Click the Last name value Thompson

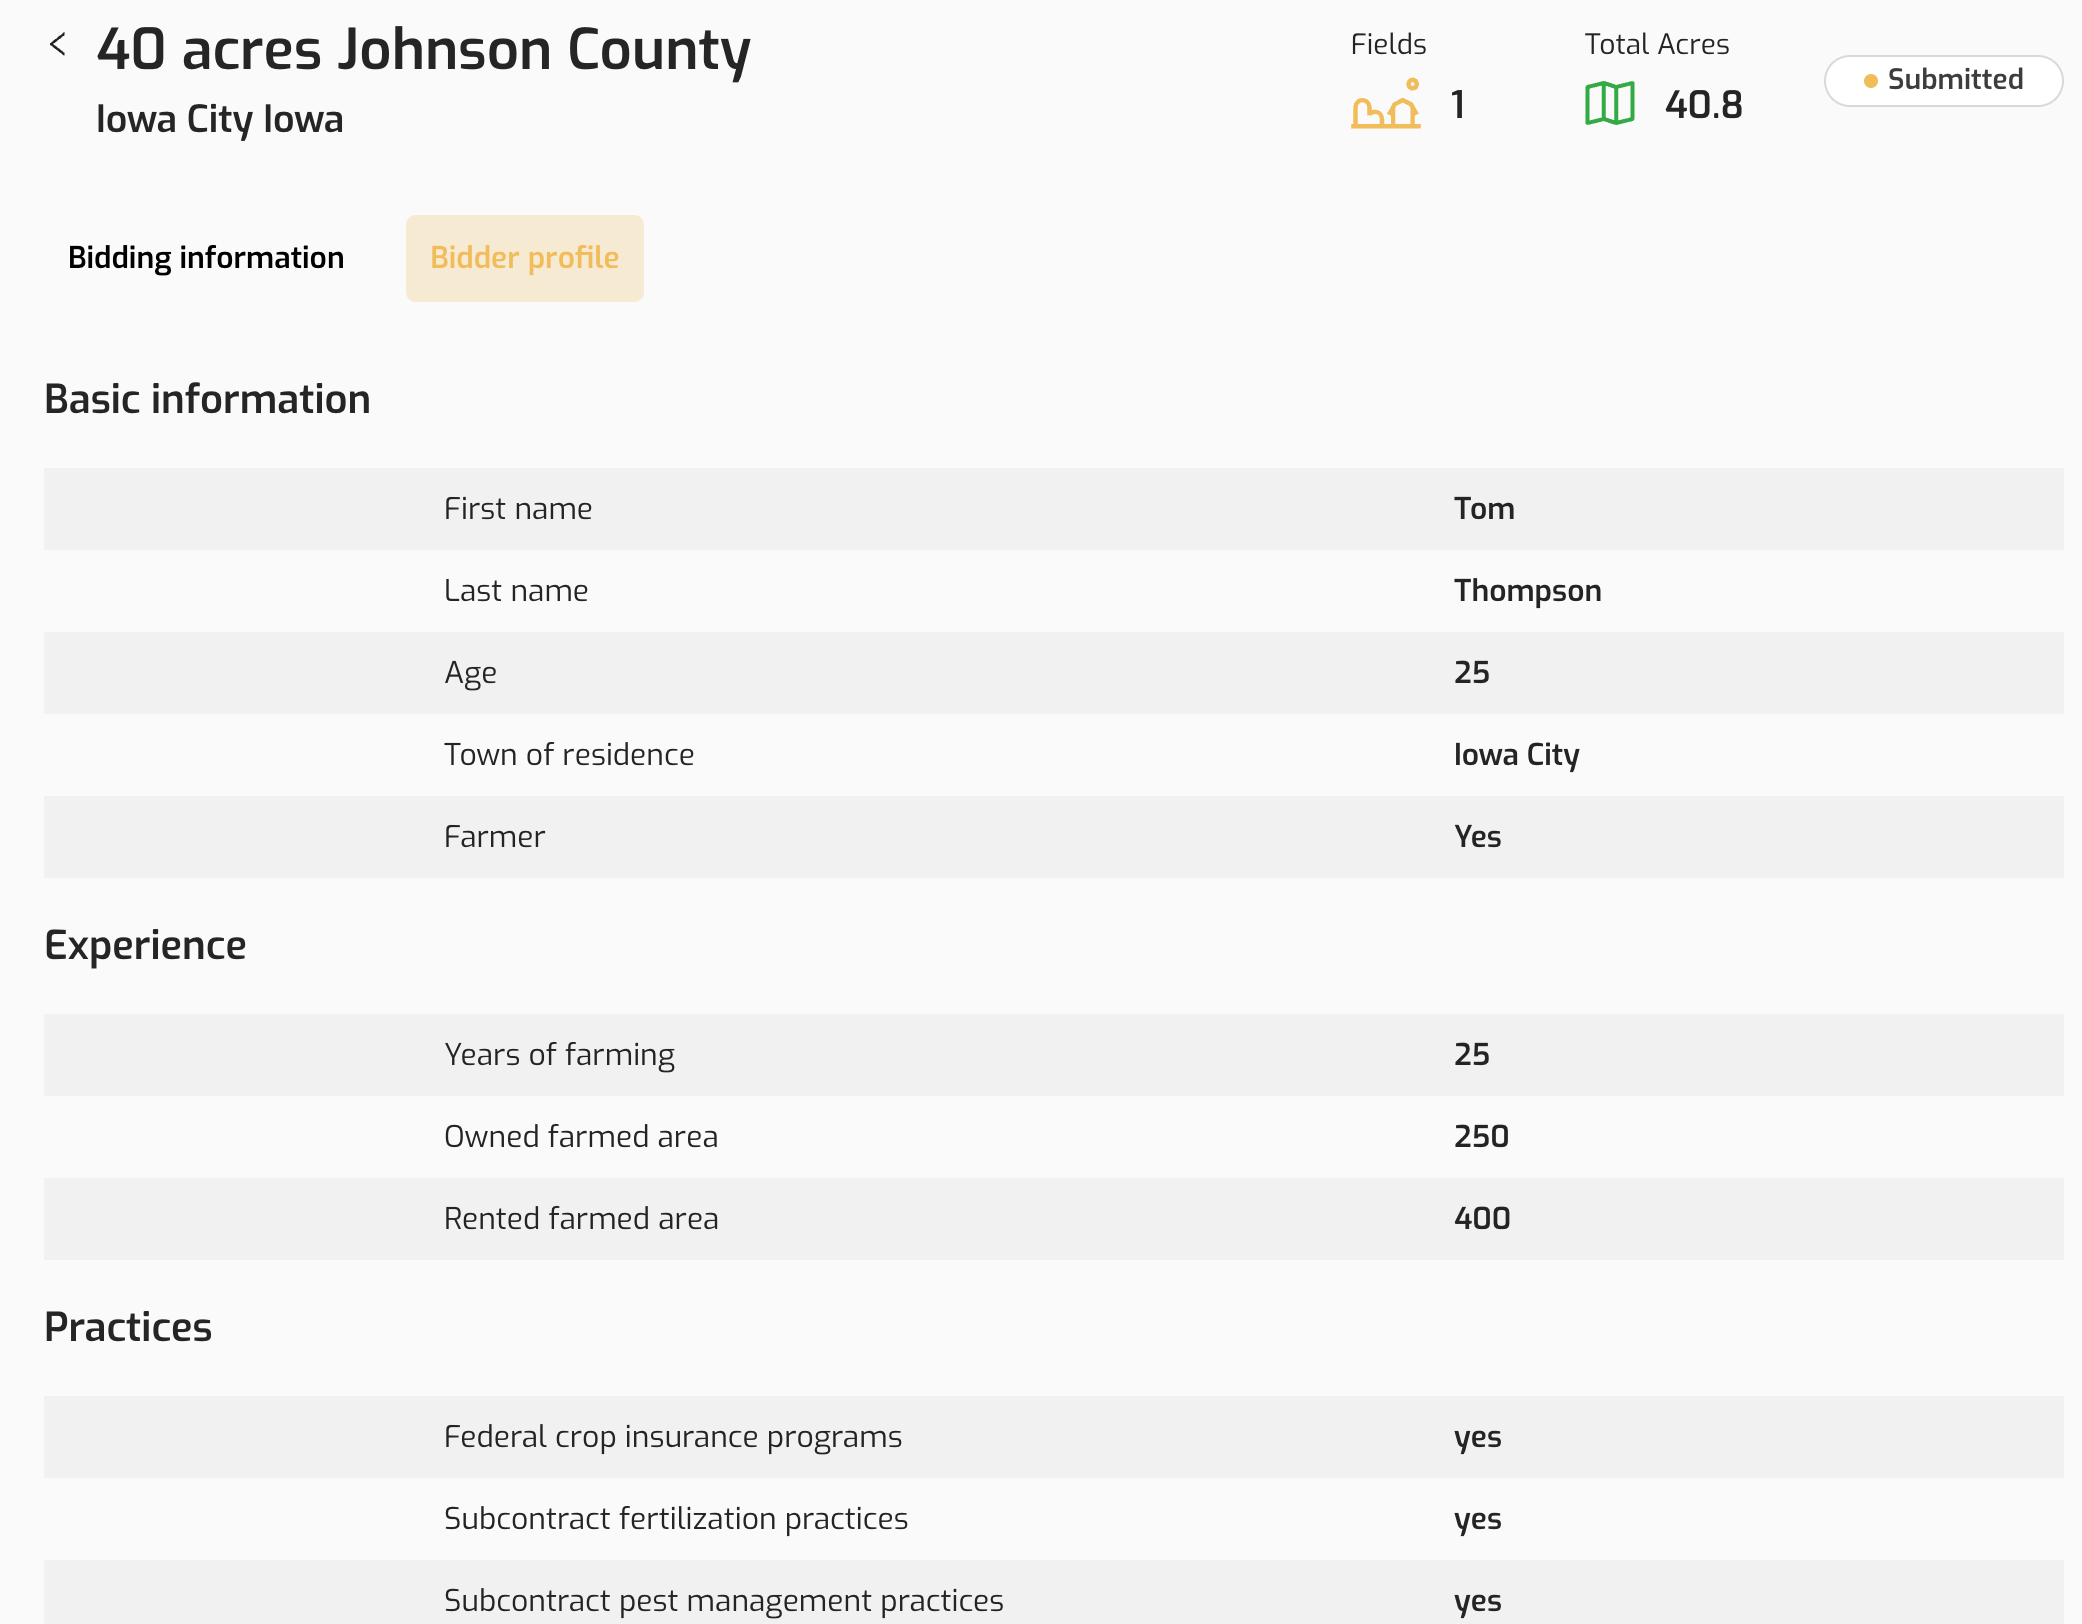pos(1527,591)
